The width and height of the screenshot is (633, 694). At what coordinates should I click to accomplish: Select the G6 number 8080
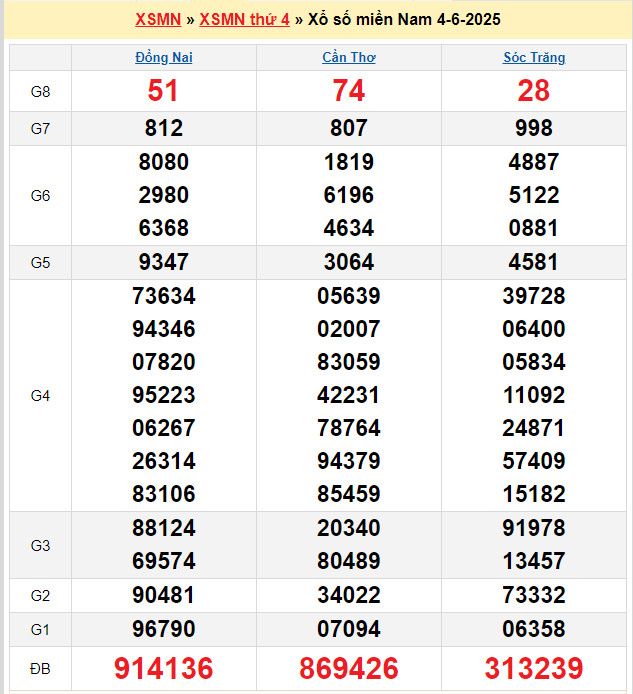click(x=164, y=162)
